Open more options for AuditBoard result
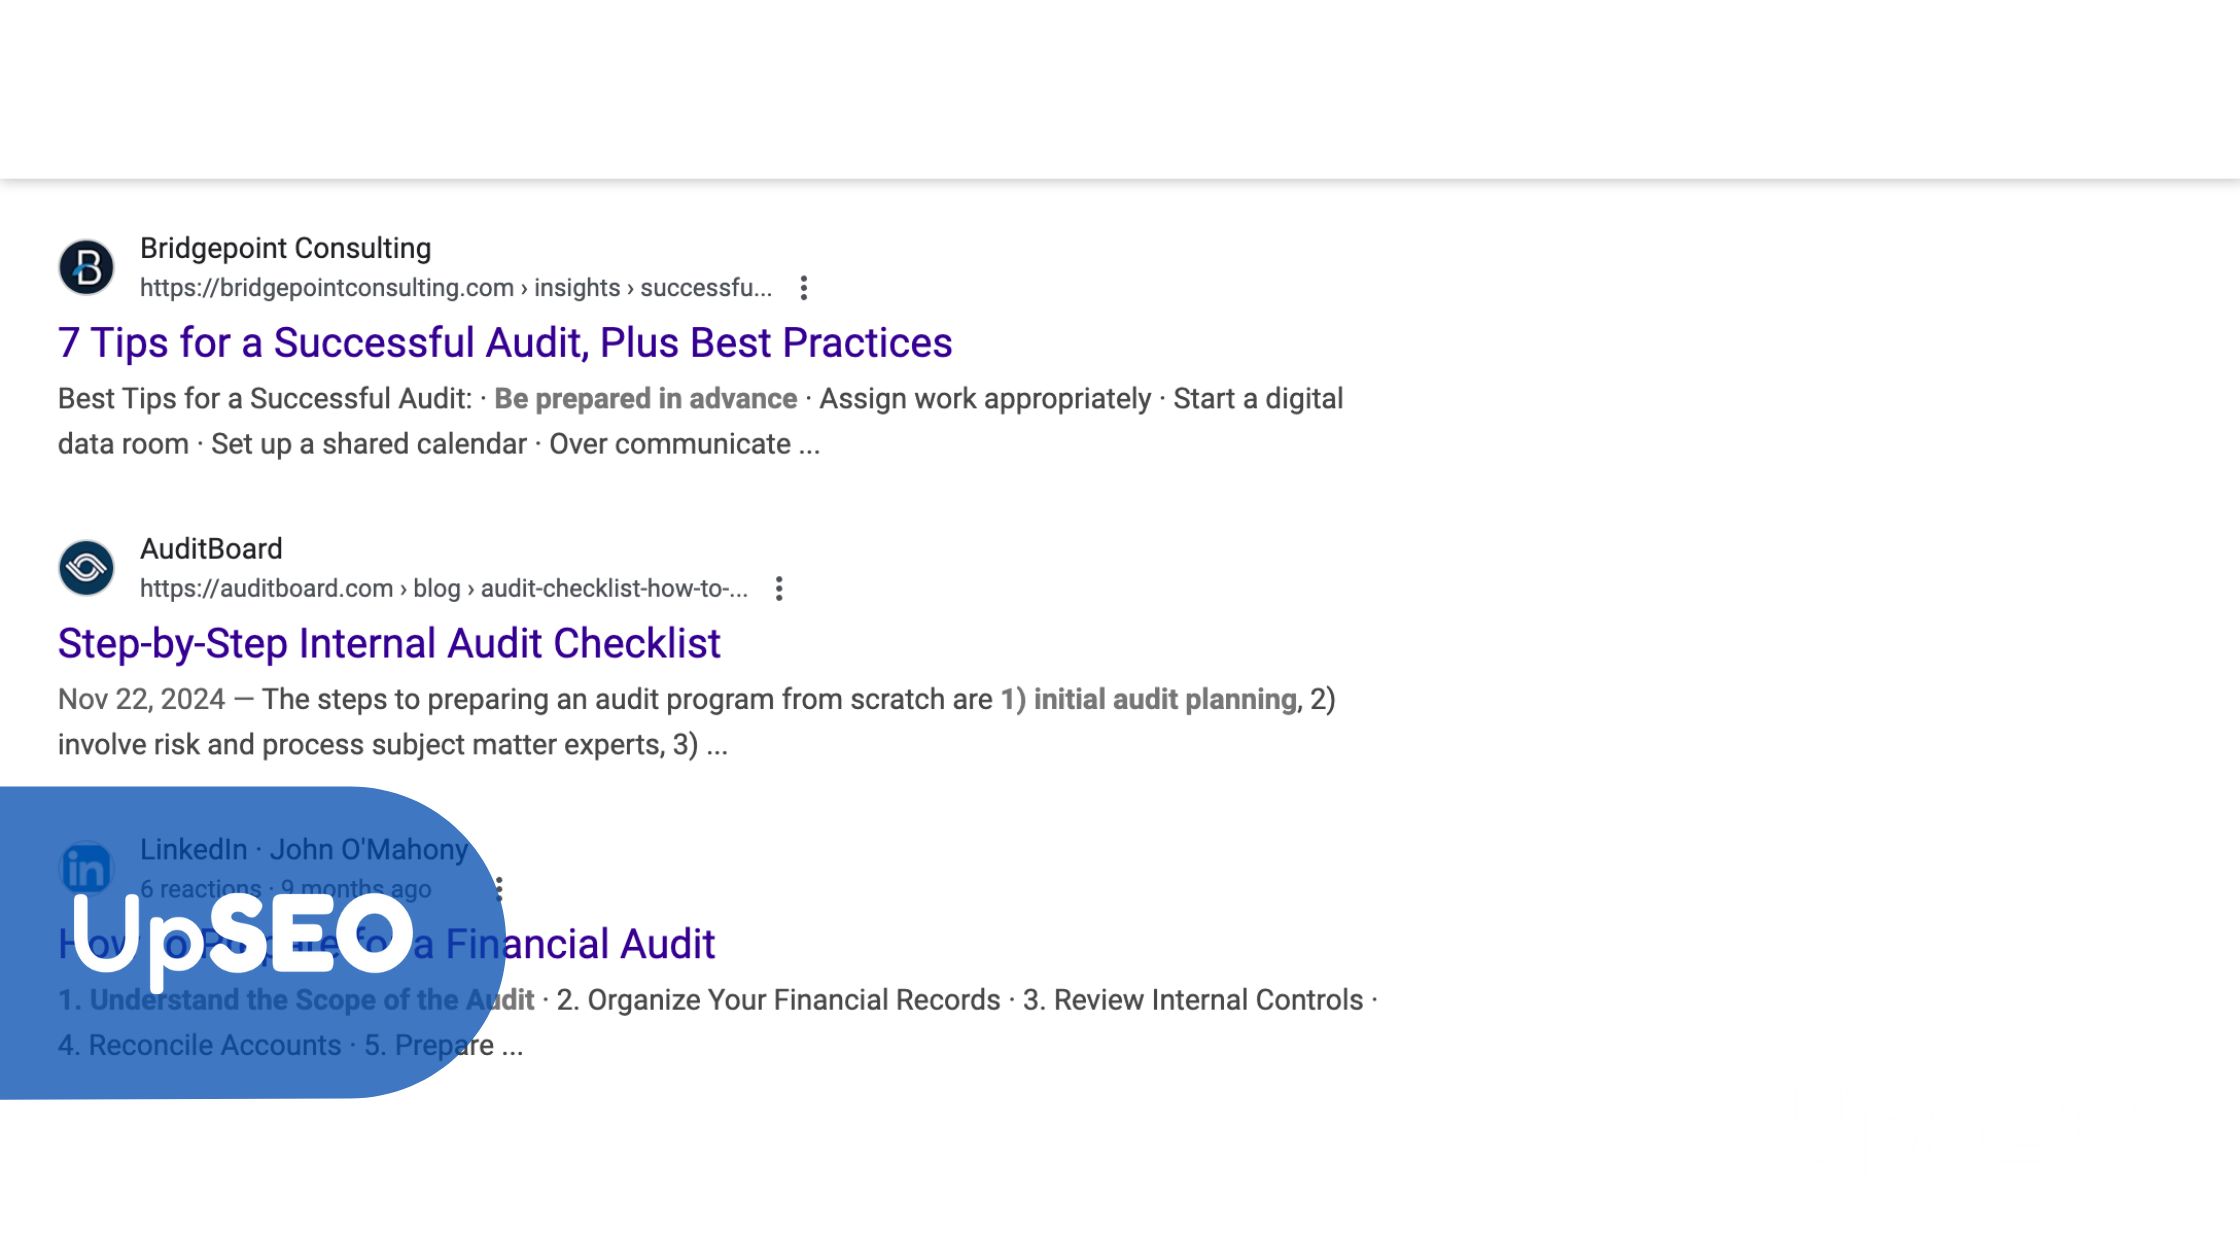This screenshot has width=2240, height=1260. [x=779, y=589]
